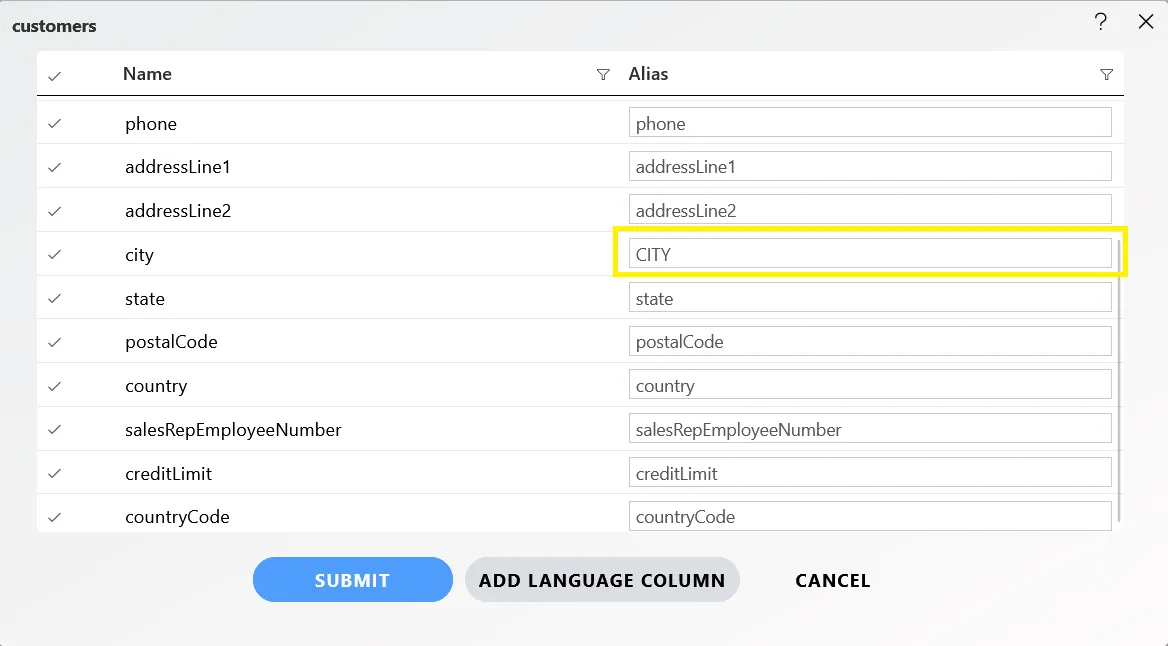Toggle the select-all checkmark in header
The width and height of the screenshot is (1168, 646).
pos(54,76)
